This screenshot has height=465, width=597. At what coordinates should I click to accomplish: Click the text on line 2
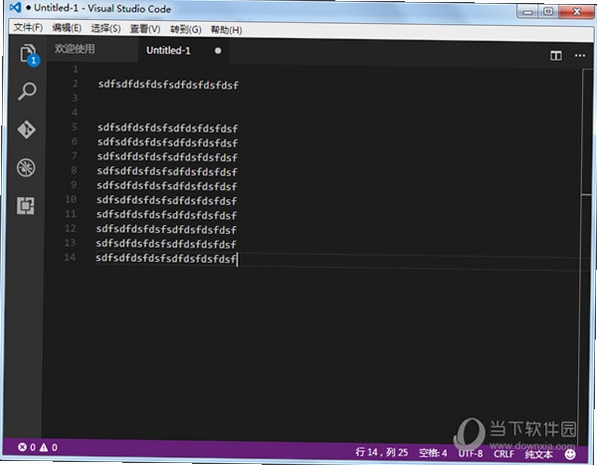(x=168, y=85)
